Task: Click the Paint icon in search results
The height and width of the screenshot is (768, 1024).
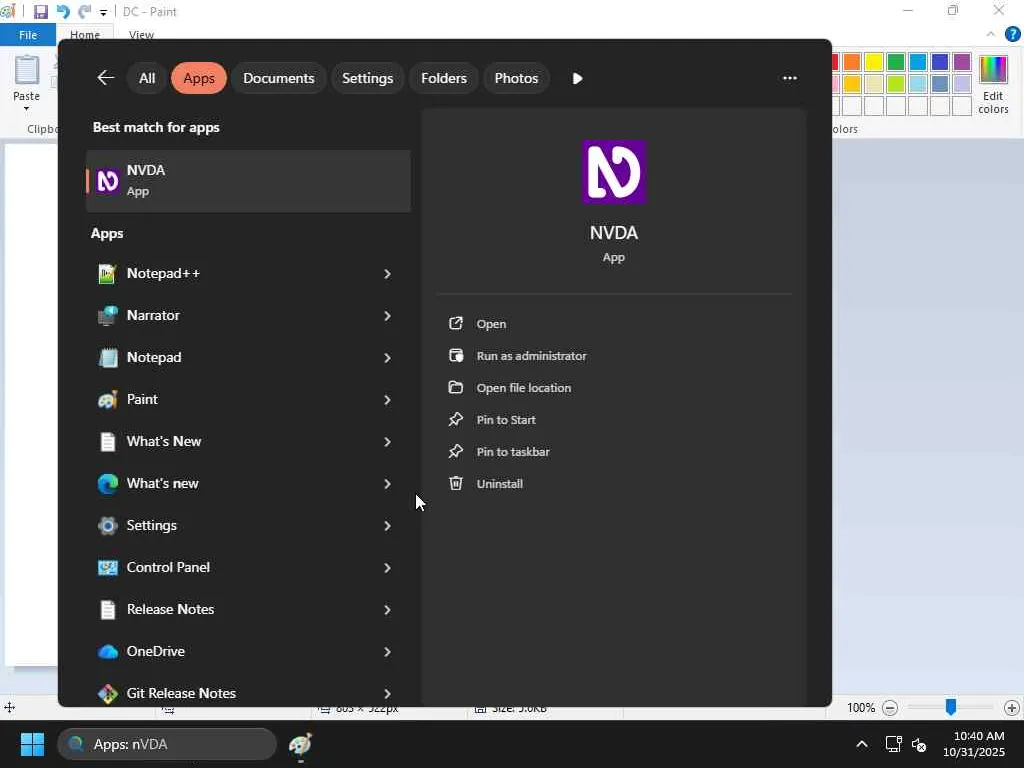Action: pyautogui.click(x=108, y=399)
